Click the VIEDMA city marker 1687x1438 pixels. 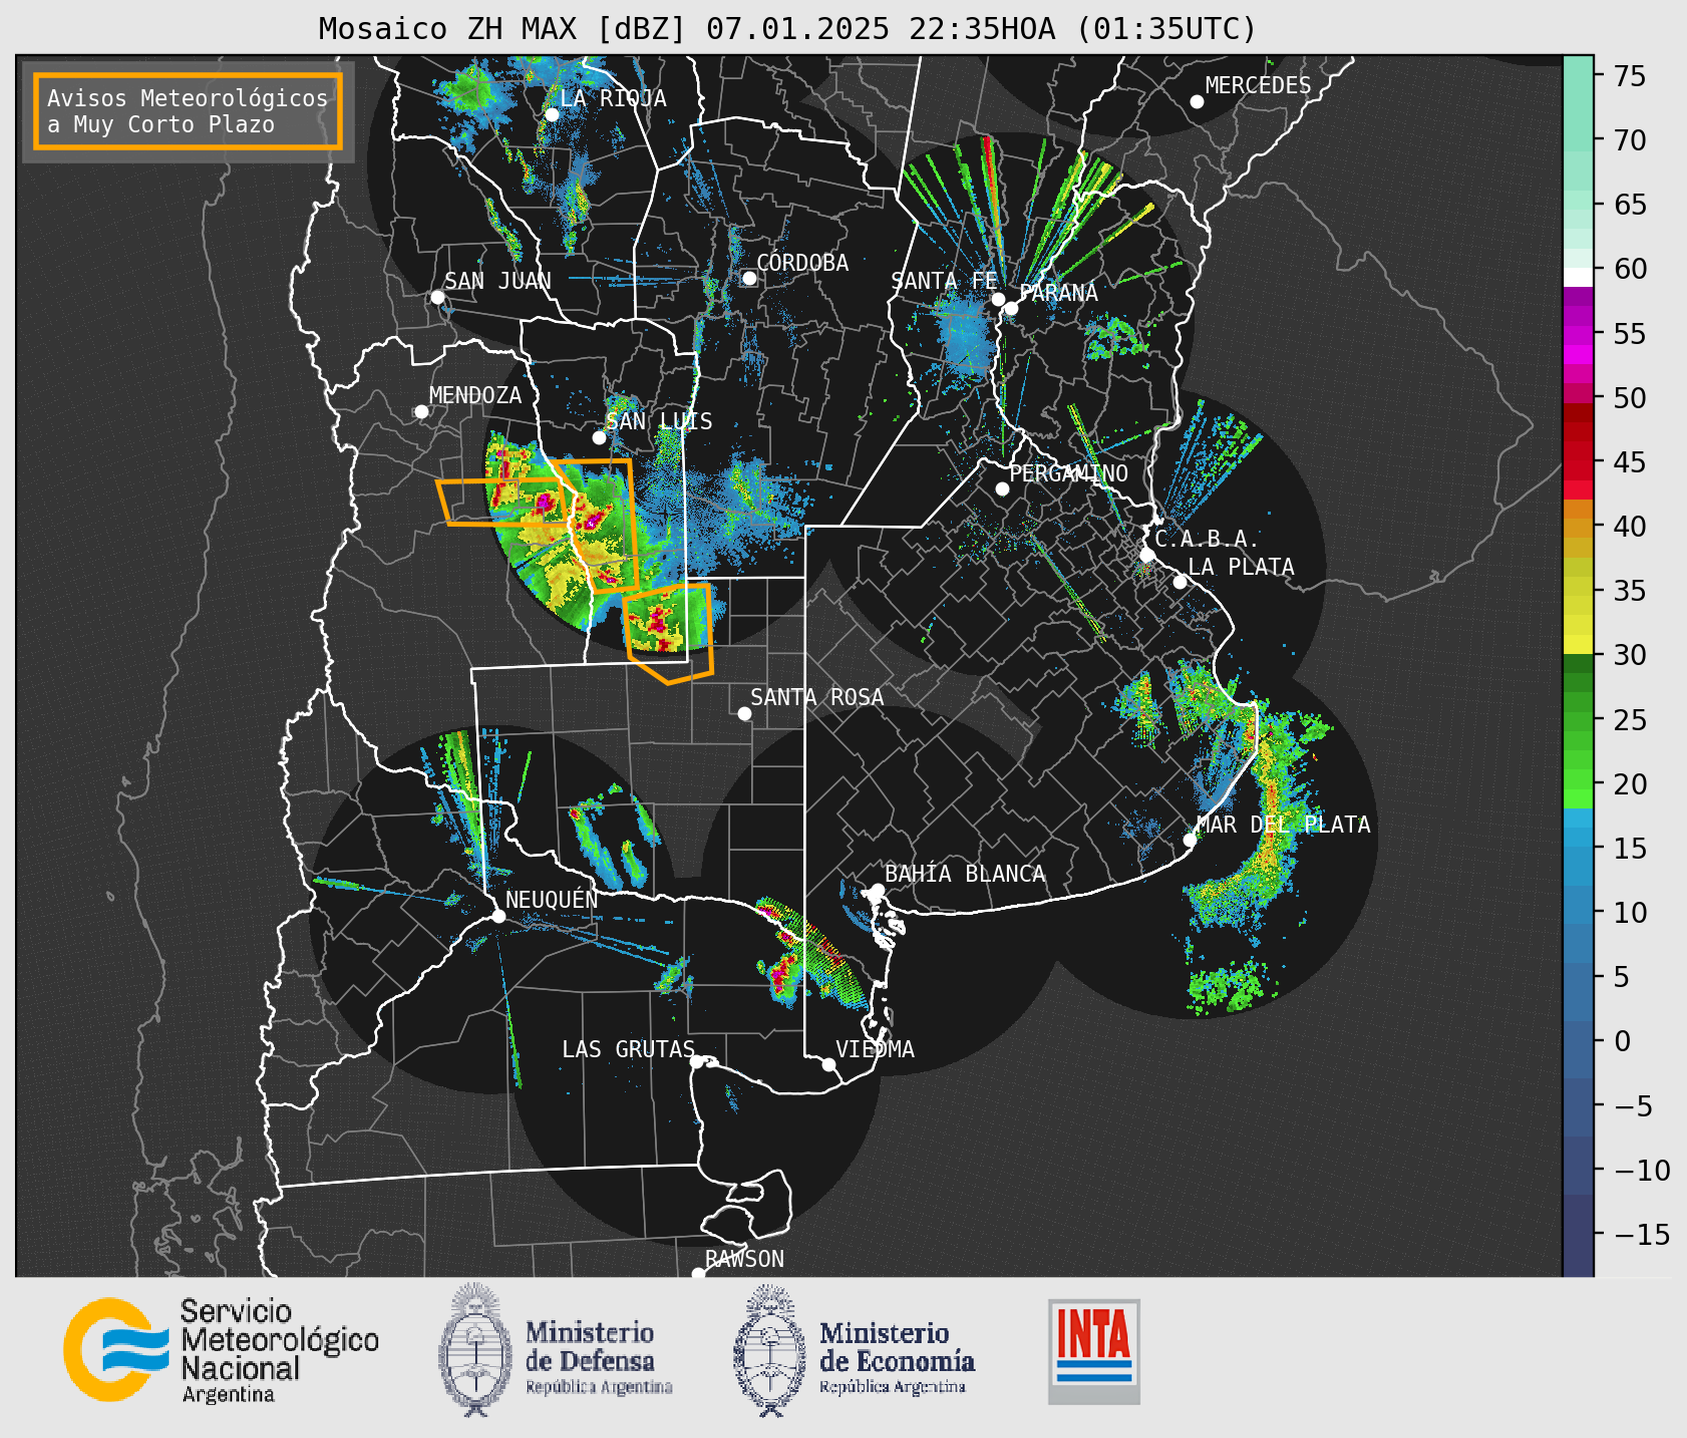829,1064
